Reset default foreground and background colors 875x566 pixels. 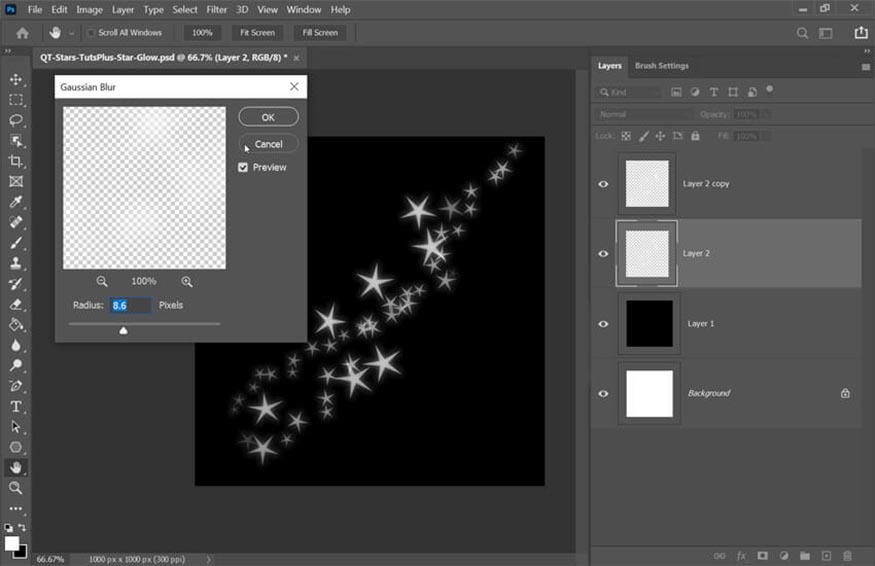point(8,527)
